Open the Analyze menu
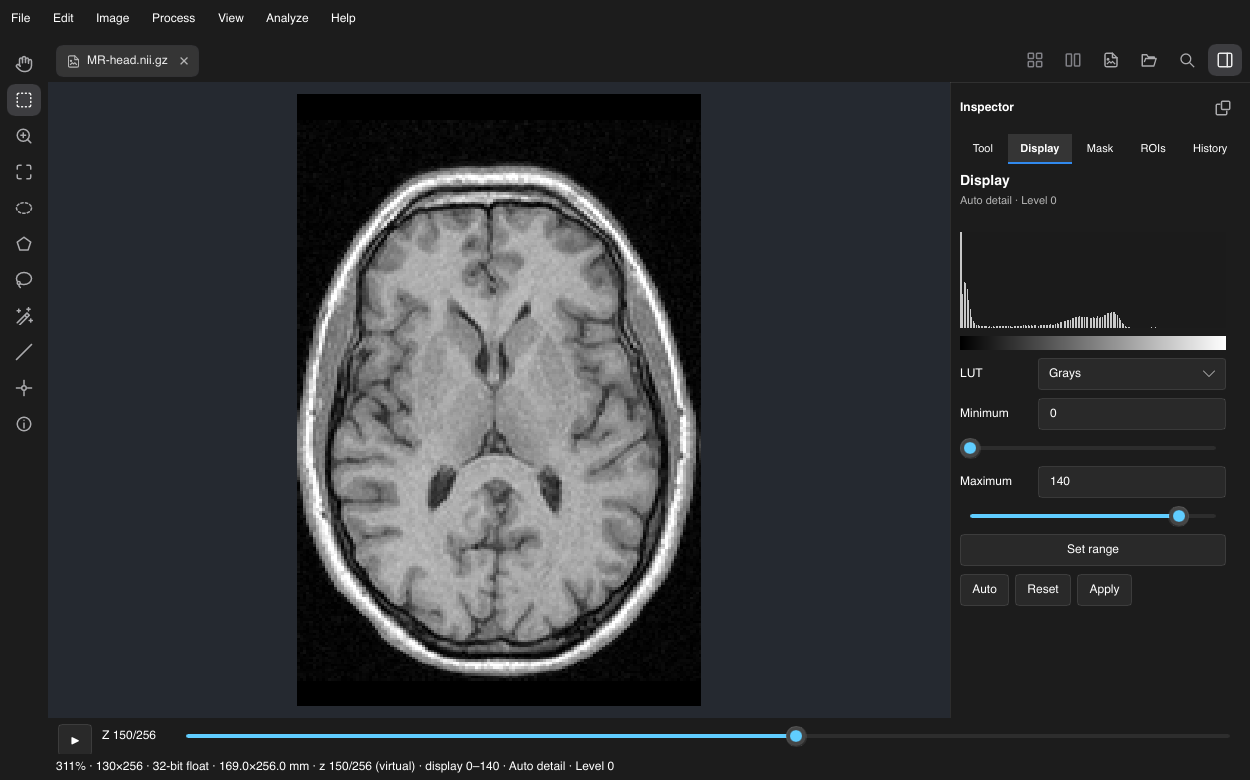Screen dimensions: 1250x780 point(287,18)
